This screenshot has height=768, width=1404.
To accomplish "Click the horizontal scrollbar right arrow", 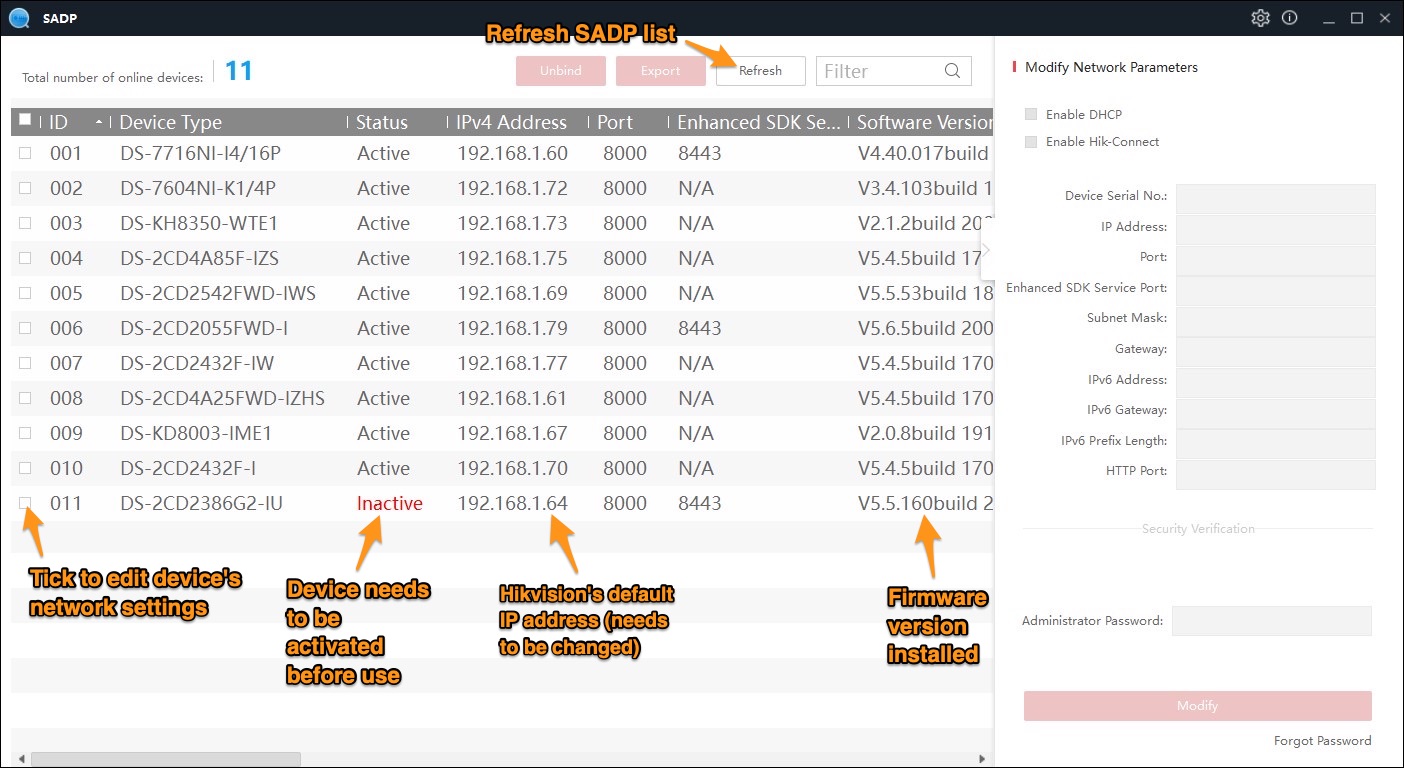I will point(982,759).
